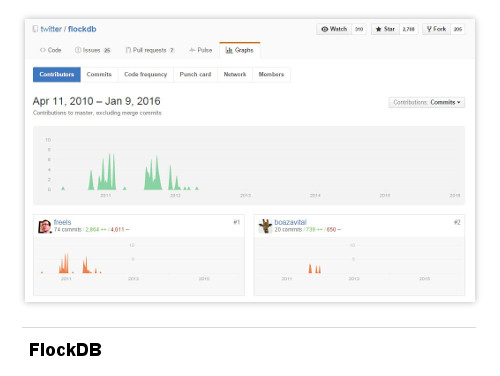The image size is (500, 376).
Task: Click the freels avatar image
Action: coord(45,226)
